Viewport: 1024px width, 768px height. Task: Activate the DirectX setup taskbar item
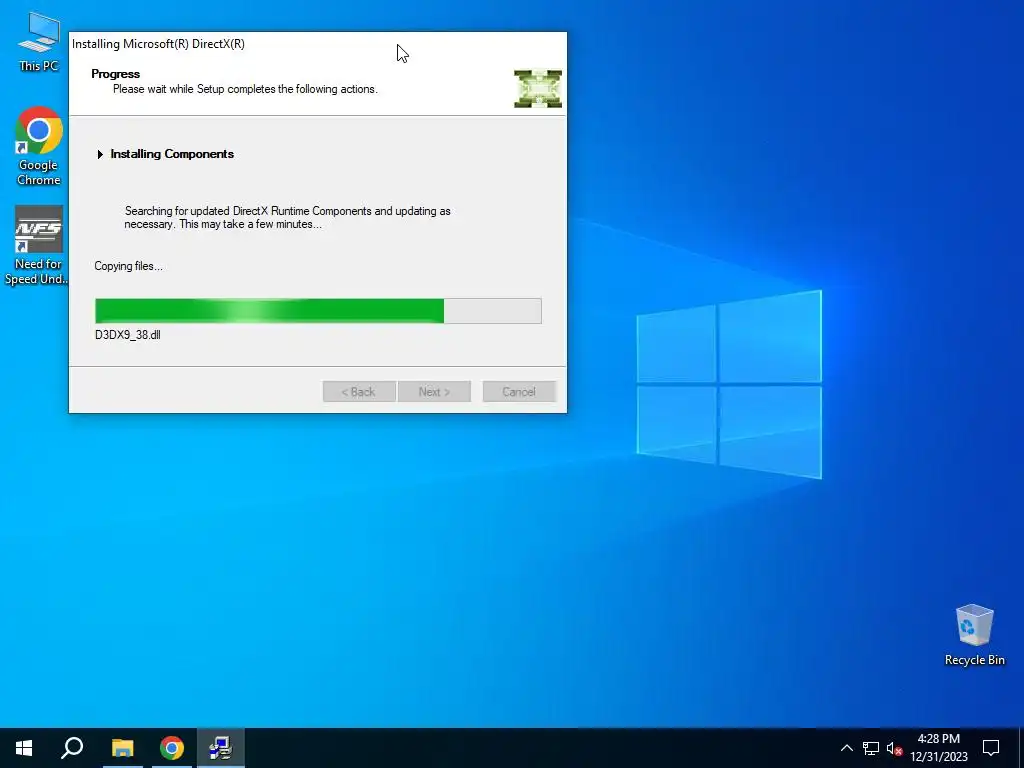tap(221, 748)
